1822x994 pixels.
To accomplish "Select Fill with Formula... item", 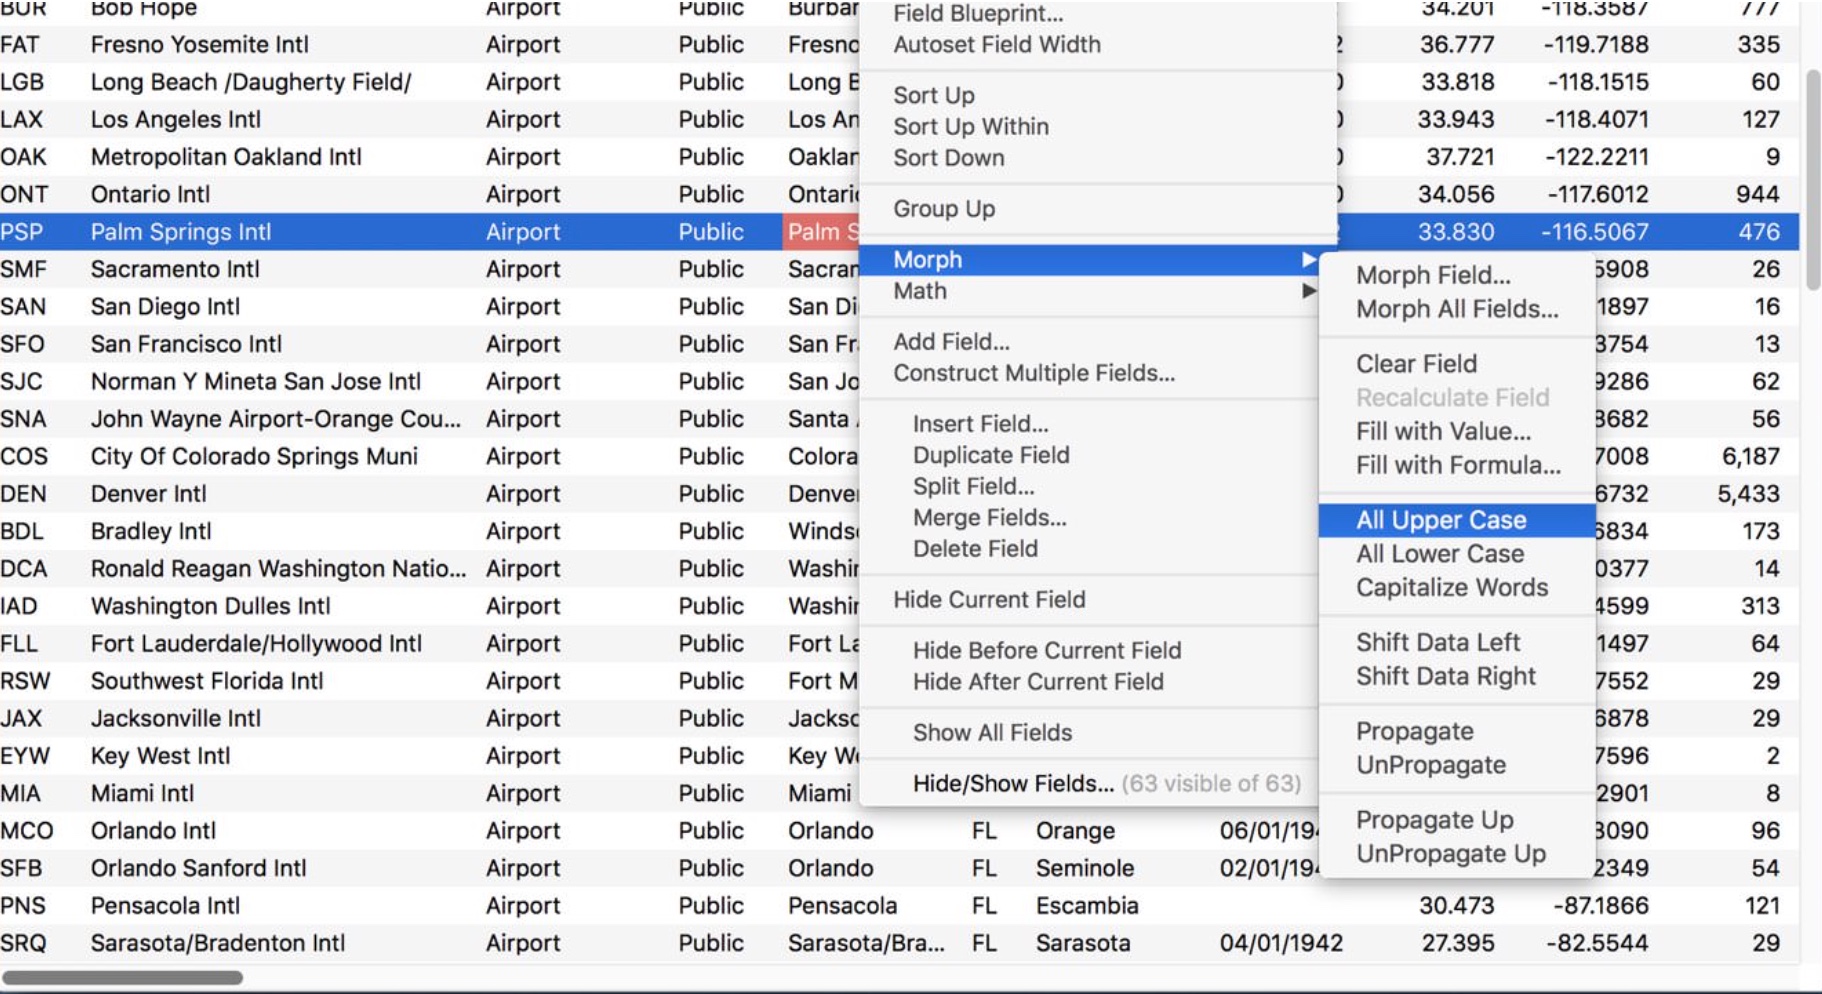I will (x=1457, y=466).
